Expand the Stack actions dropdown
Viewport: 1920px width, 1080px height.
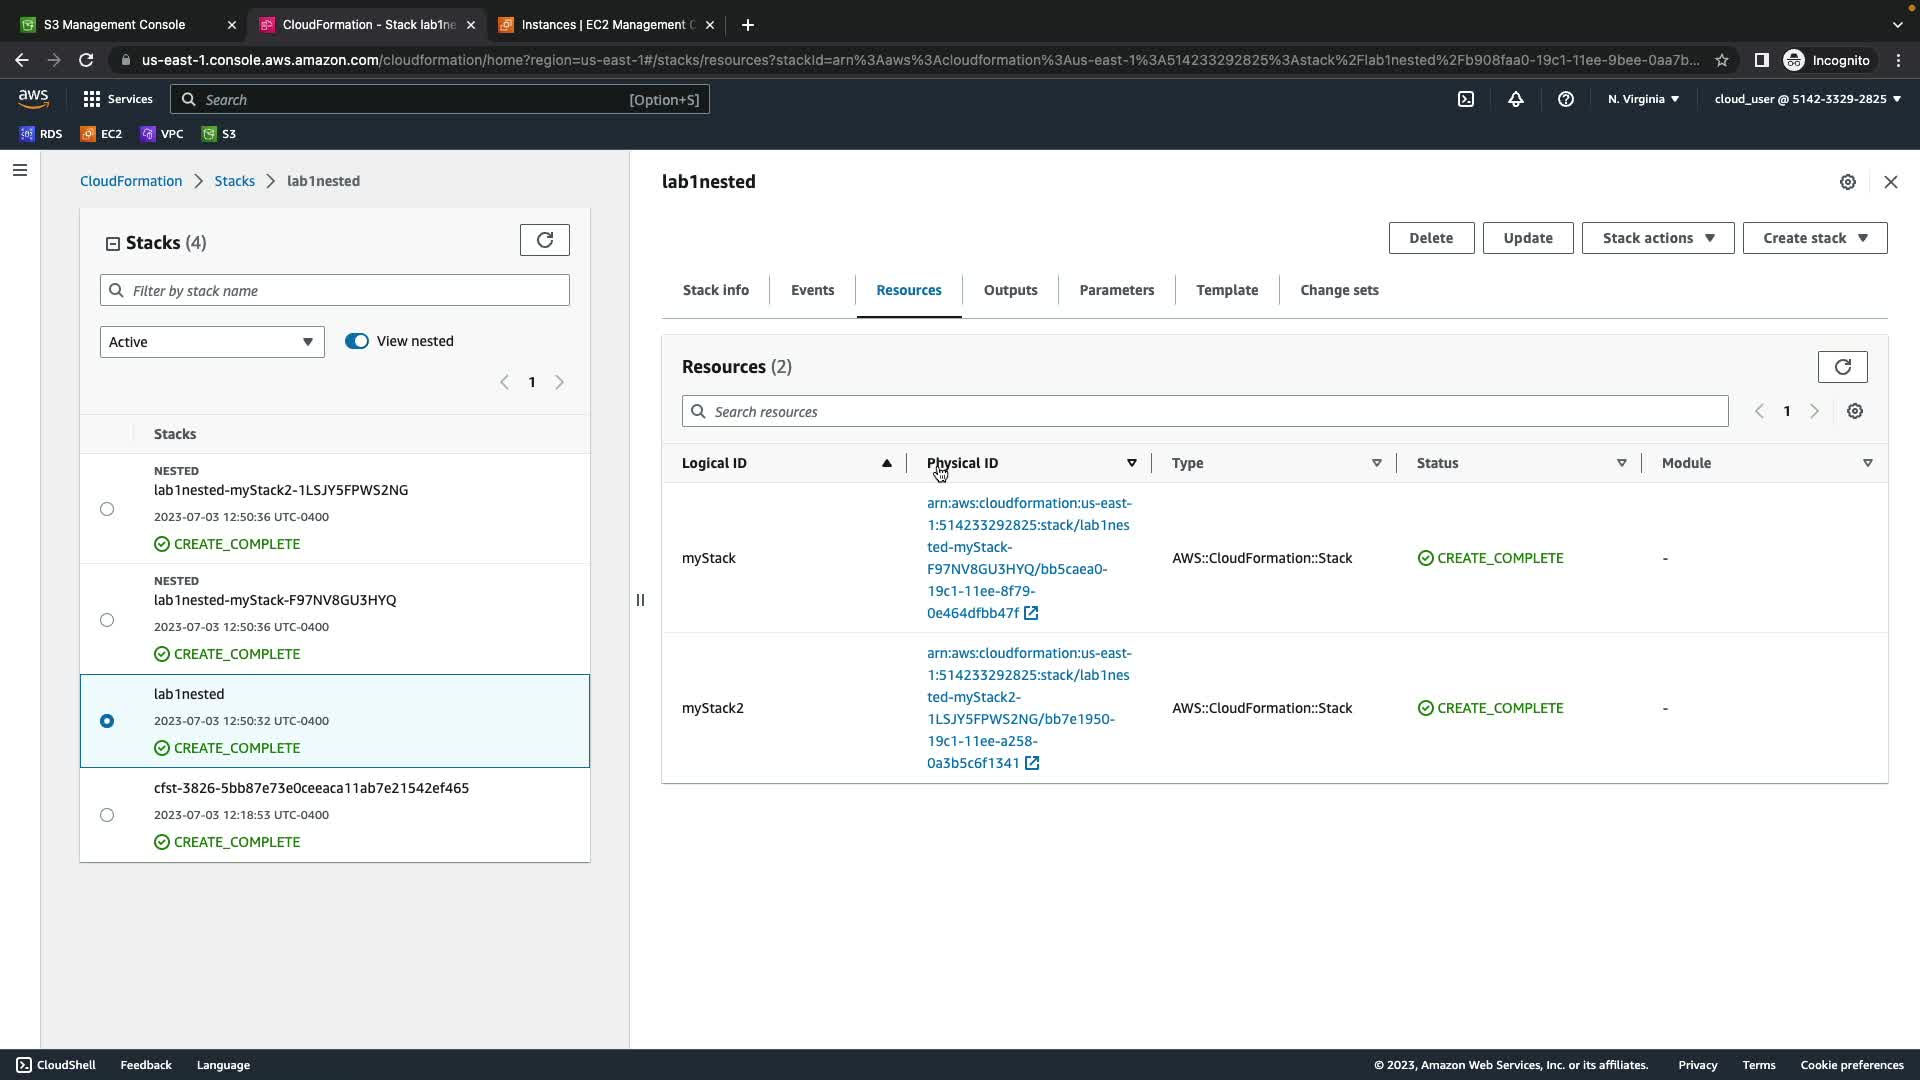[1657, 238]
